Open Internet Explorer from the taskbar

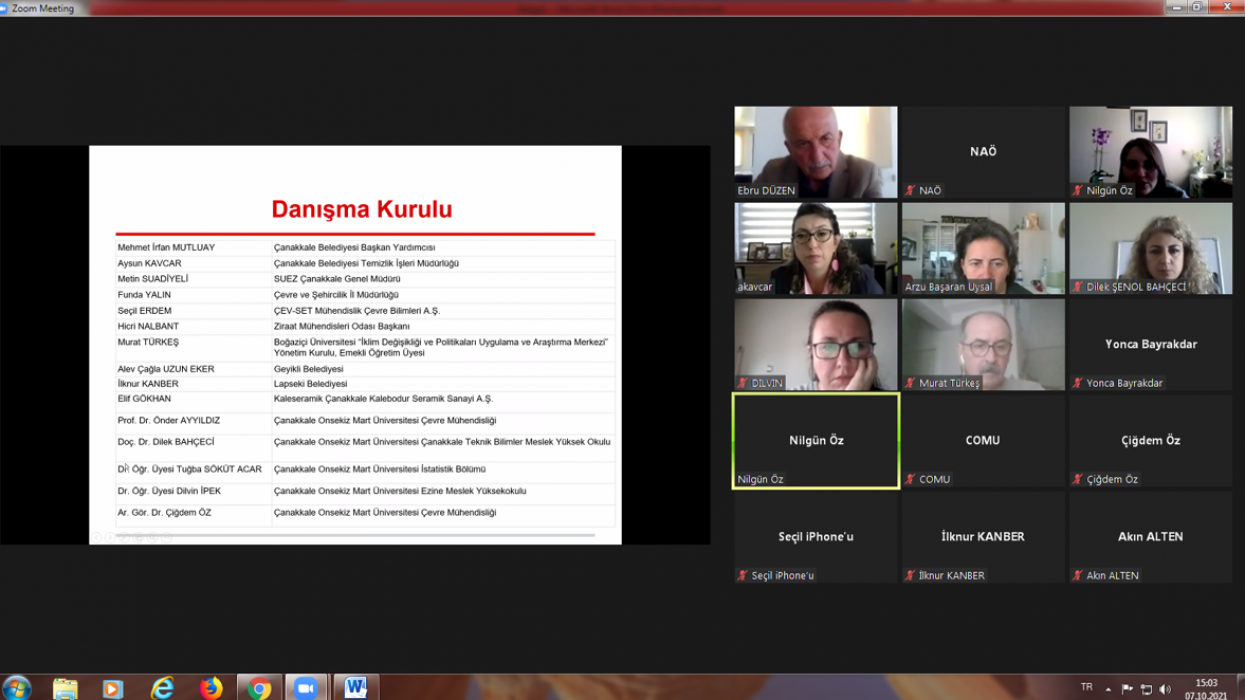coord(162,688)
